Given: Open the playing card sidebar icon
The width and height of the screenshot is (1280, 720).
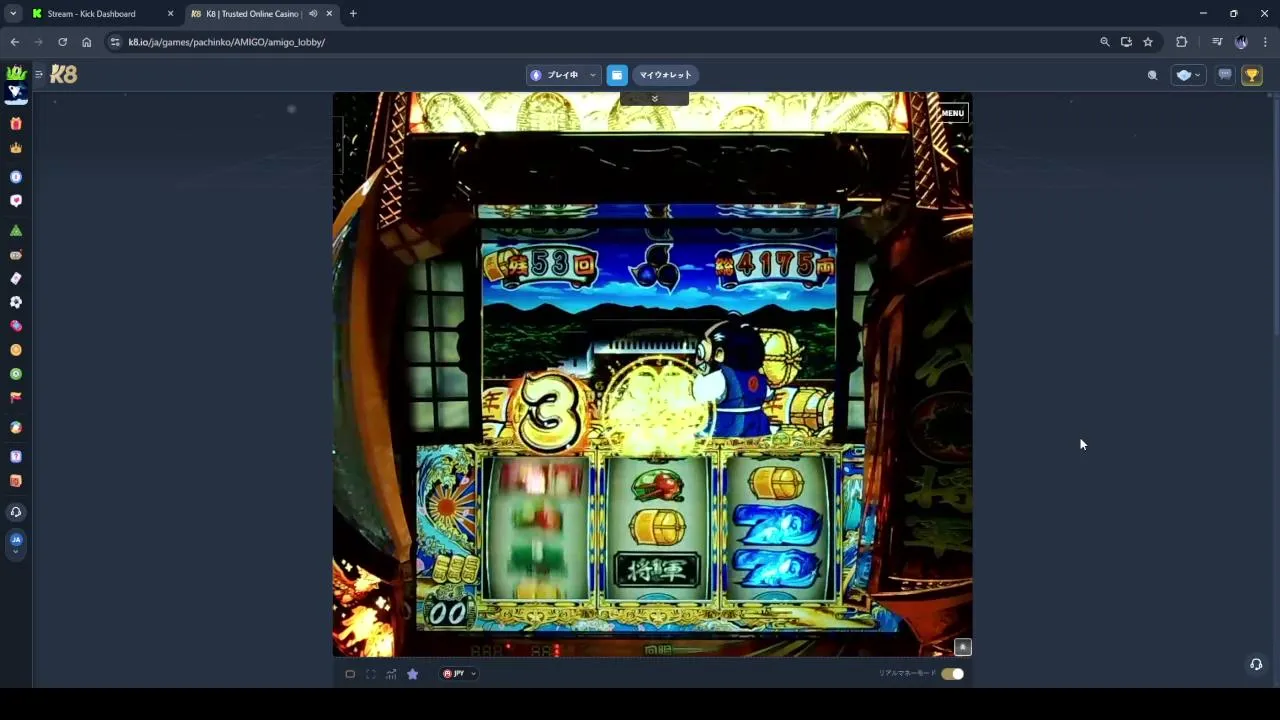Looking at the screenshot, I should [15, 279].
